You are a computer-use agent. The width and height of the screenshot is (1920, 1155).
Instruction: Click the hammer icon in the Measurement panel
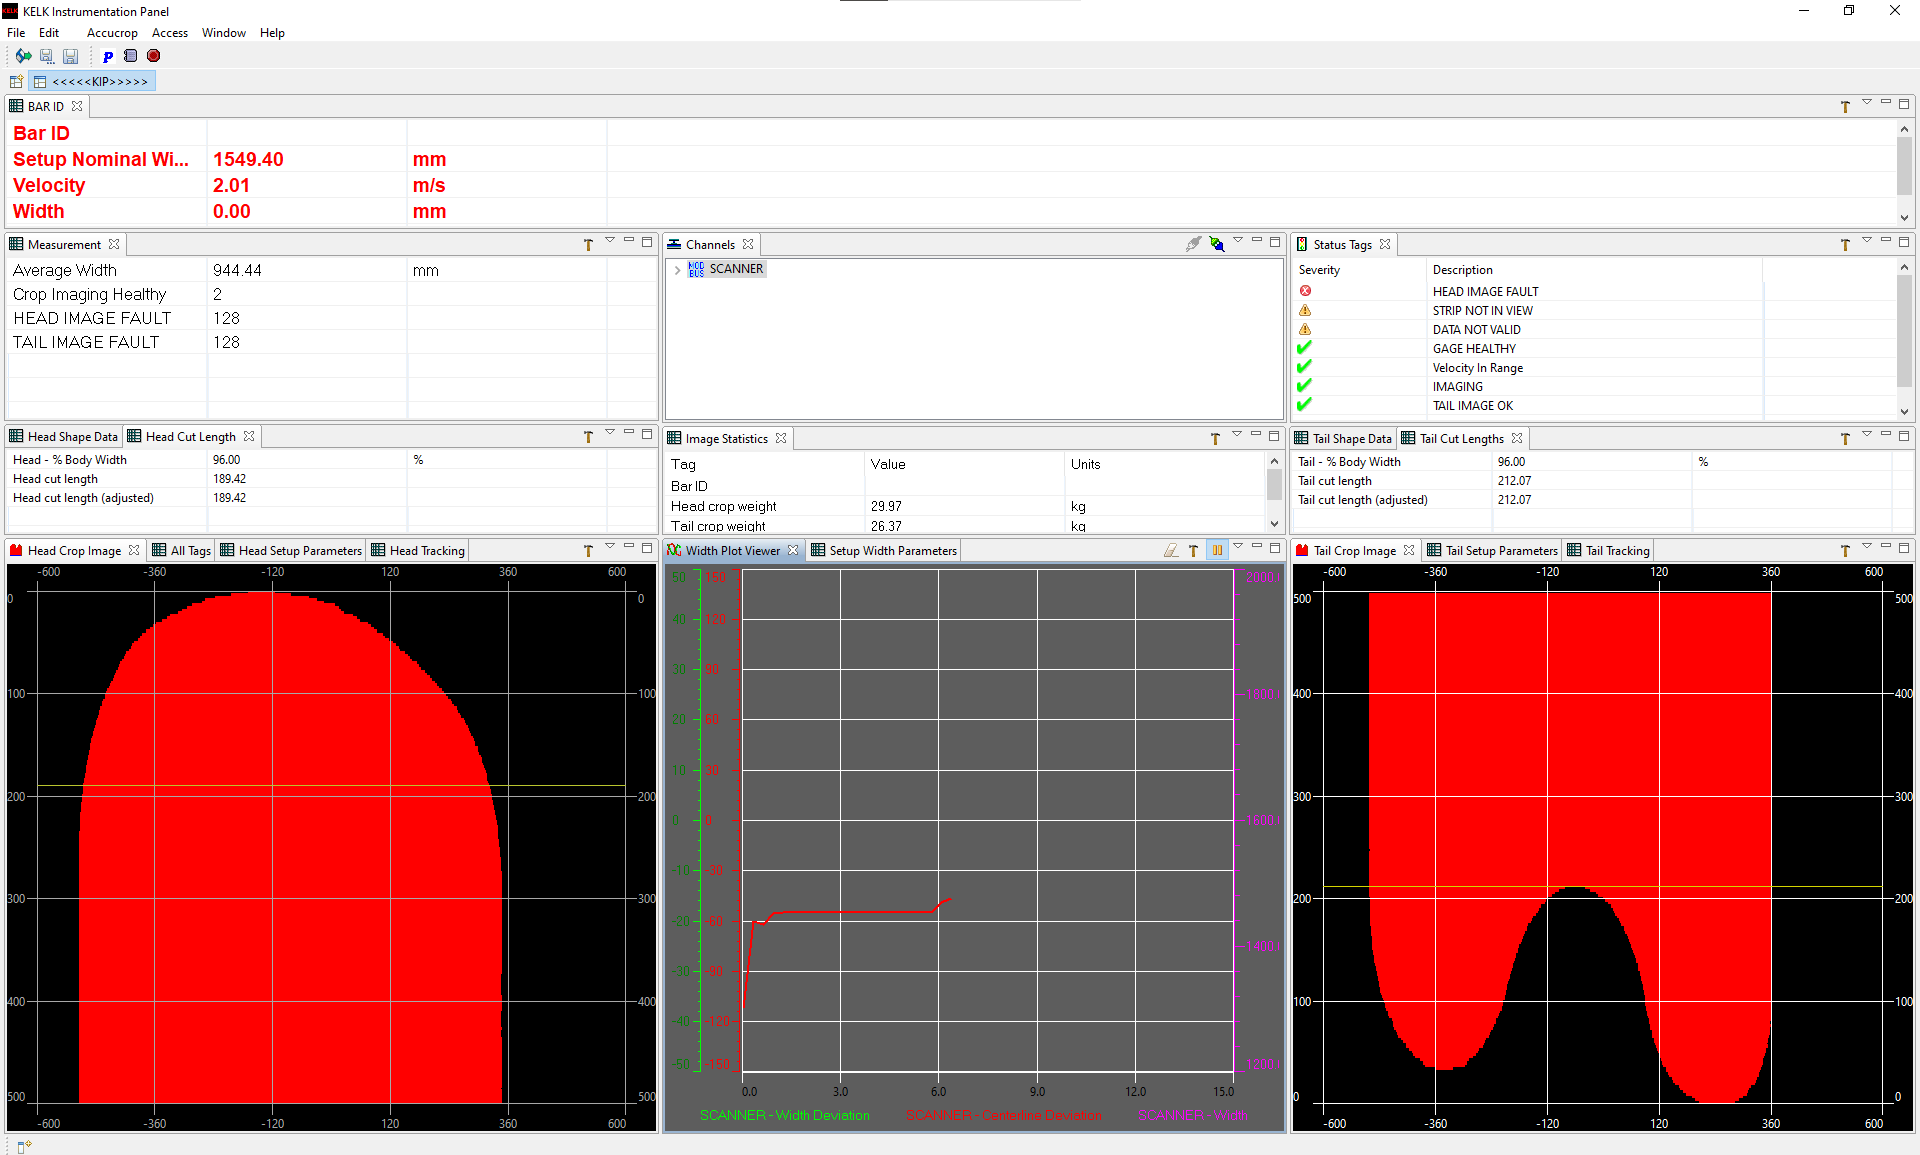pyautogui.click(x=588, y=244)
